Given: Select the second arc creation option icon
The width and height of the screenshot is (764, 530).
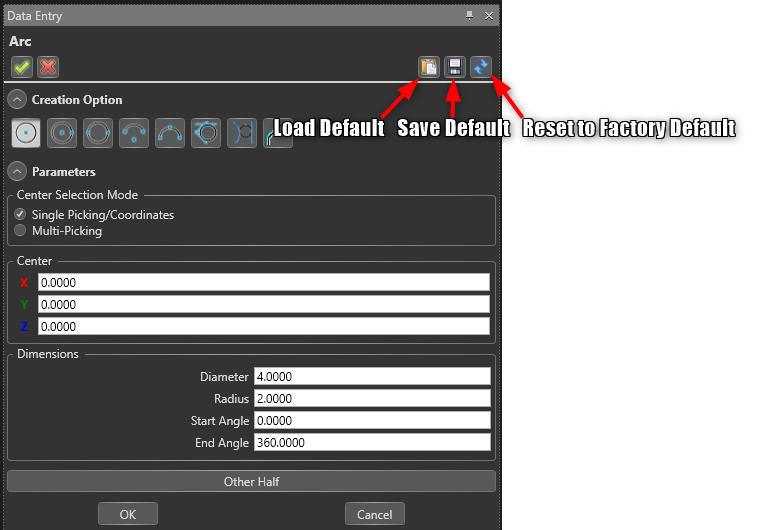Looking at the screenshot, I should [63, 132].
